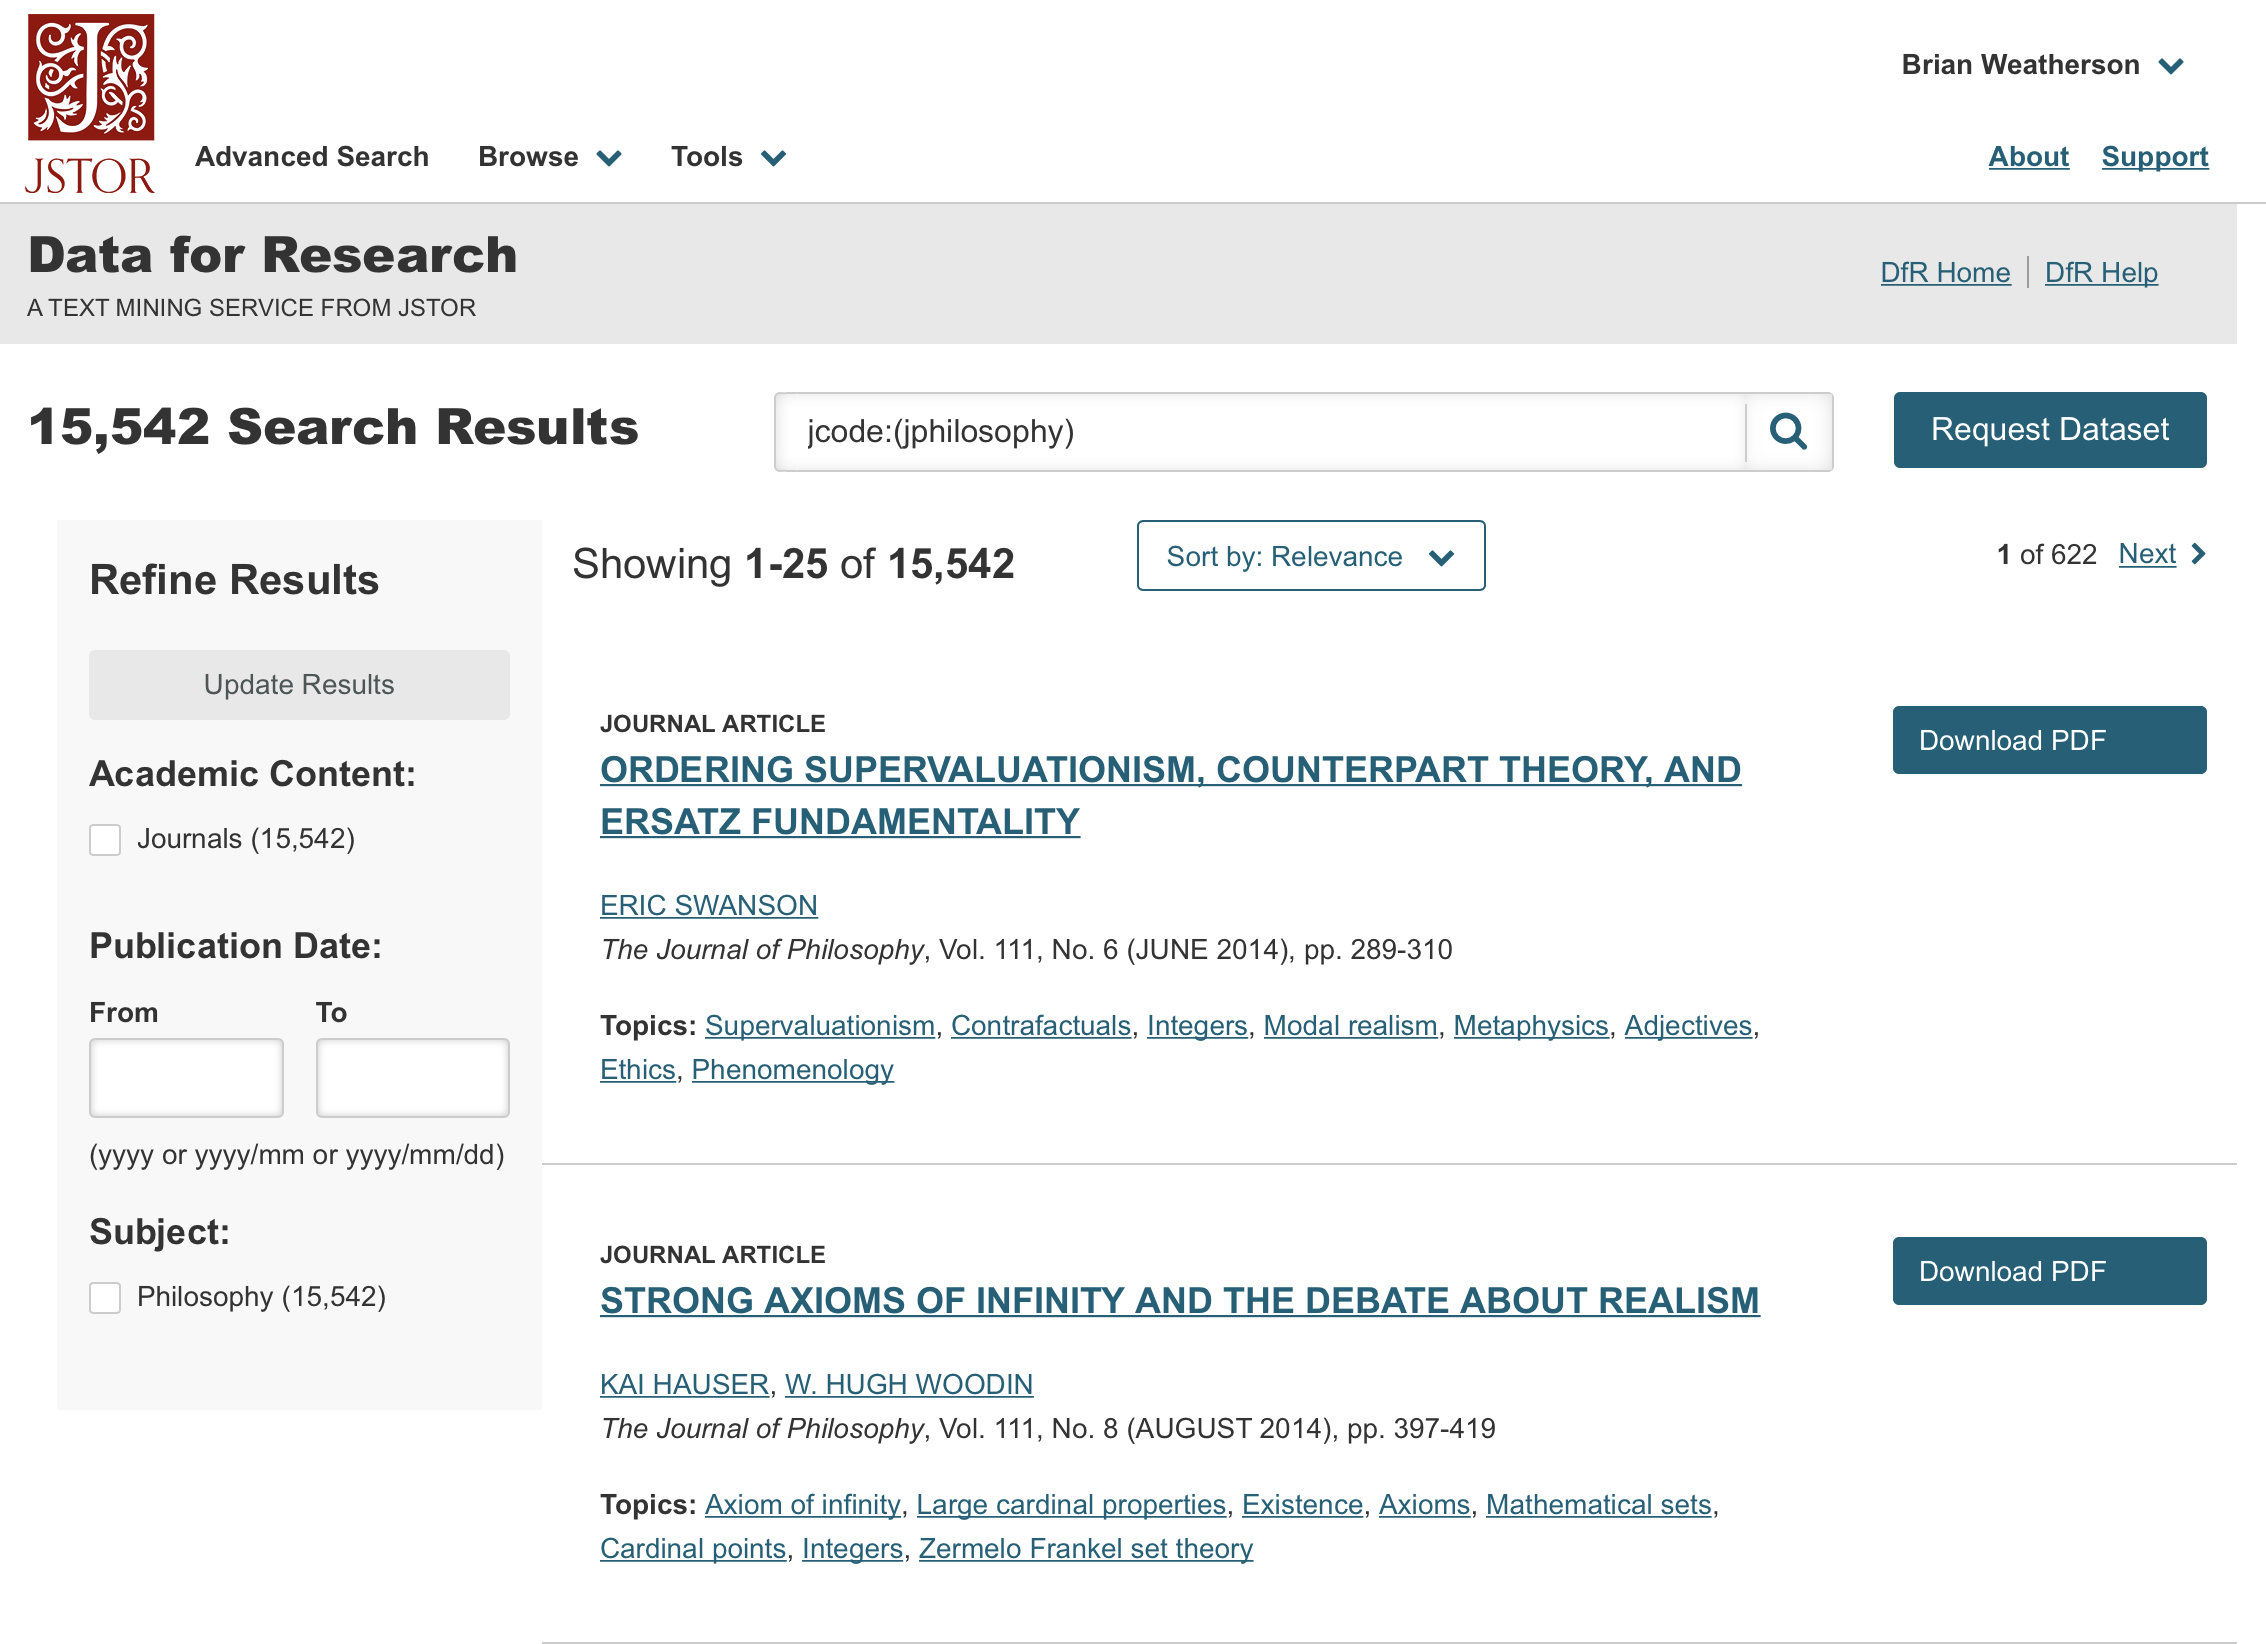Screen dimensions: 2266x1644
Task: Download PDF for Ordering Supervaluationism article
Action: pos(2050,740)
